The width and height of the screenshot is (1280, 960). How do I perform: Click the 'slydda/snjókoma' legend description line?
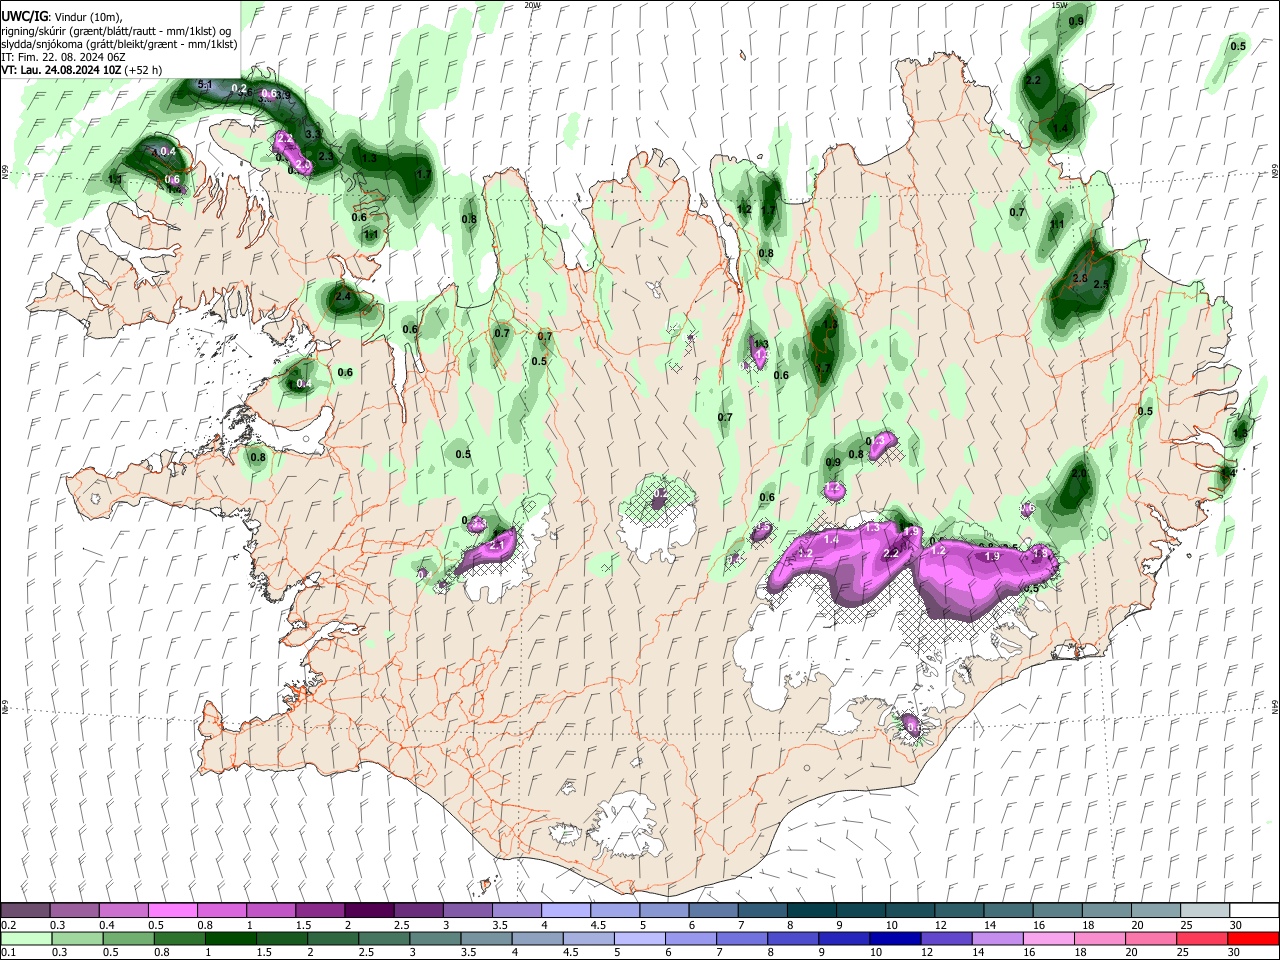point(119,44)
